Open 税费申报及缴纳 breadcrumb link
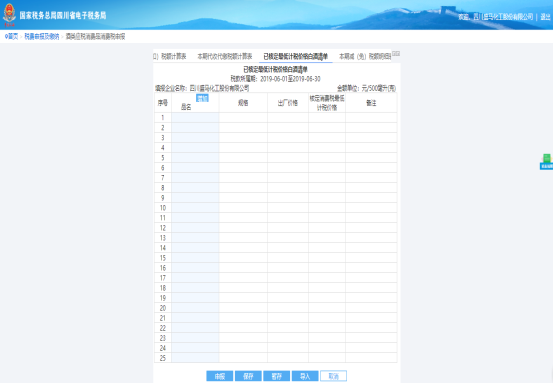Image resolution: width=553 pixels, height=384 pixels. click(42, 37)
